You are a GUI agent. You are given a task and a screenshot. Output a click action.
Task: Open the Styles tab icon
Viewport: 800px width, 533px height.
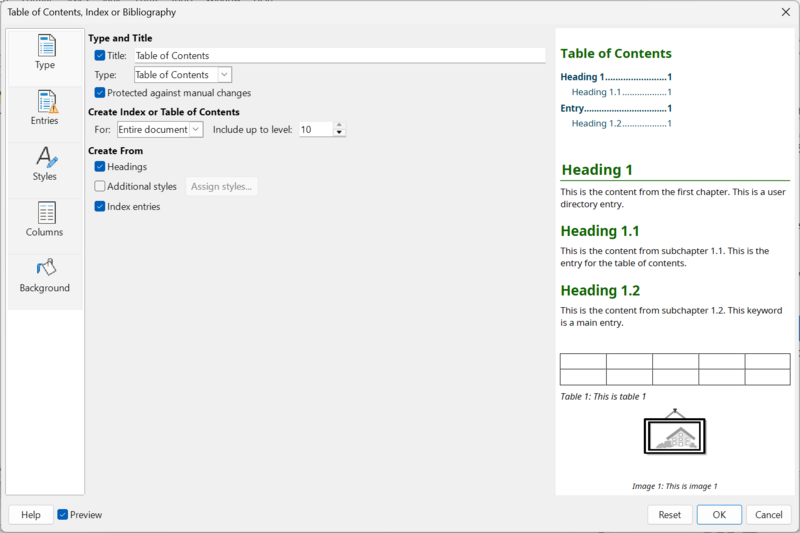46,157
